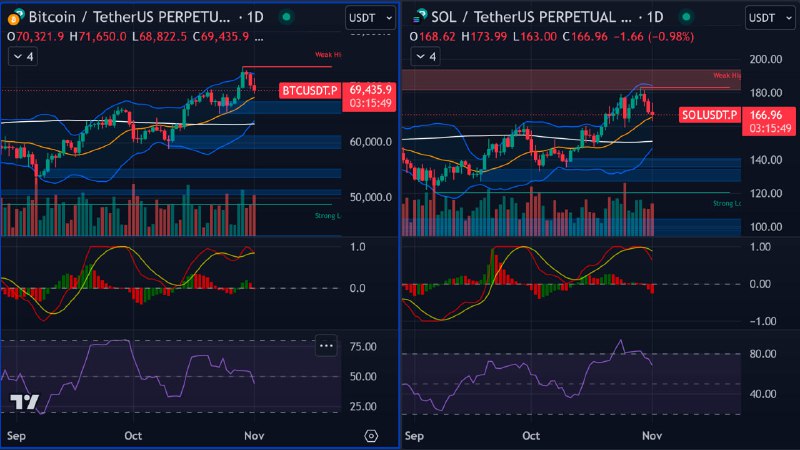This screenshot has height=450, width=800.
Task: Click the 200.00 price axis label on SOL
Action: click(766, 59)
